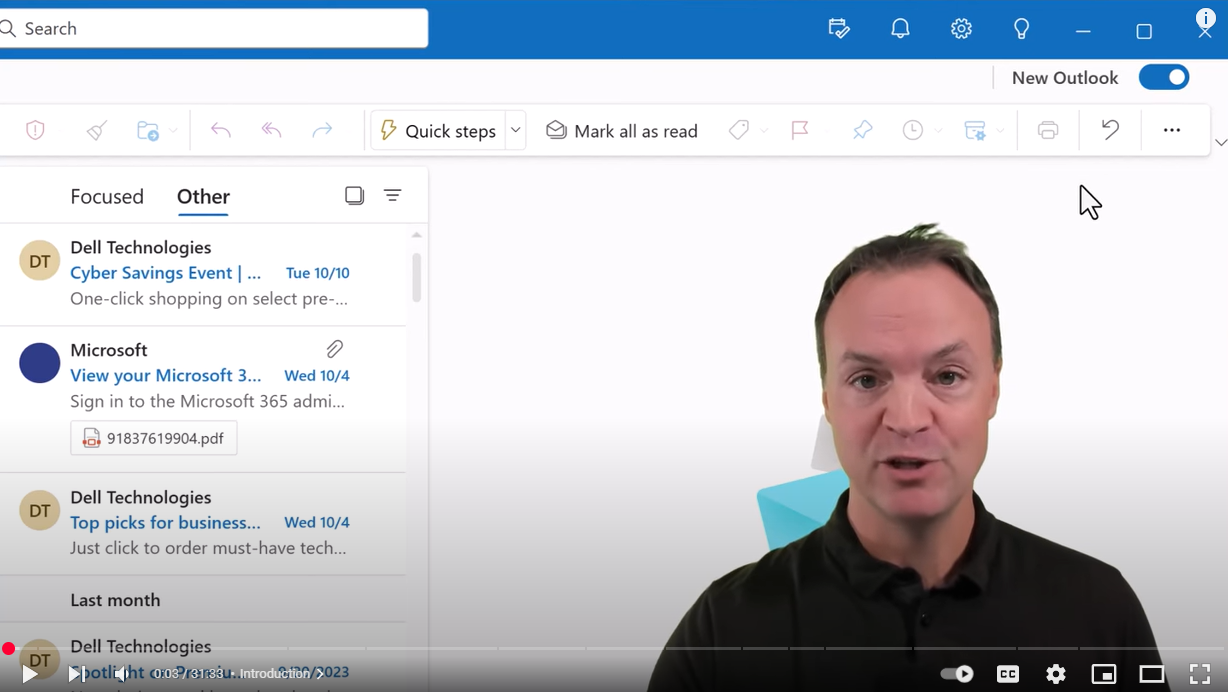Expand the Snooze dropdown arrow

tap(938, 131)
